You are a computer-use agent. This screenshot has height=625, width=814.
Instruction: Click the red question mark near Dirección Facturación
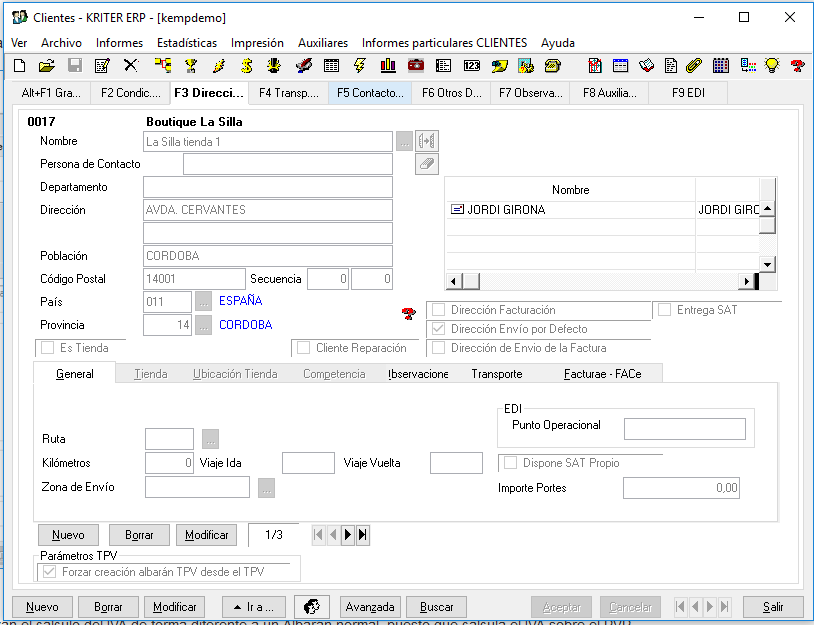coord(409,314)
